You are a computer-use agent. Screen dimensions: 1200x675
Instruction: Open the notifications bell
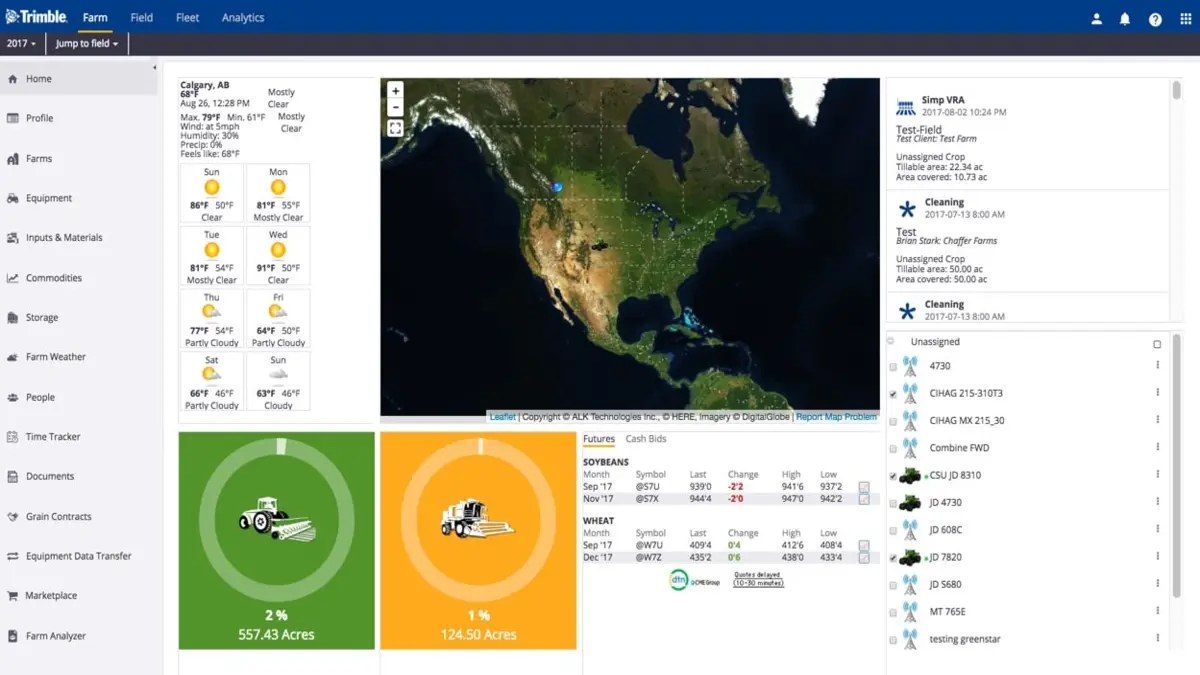pyautogui.click(x=1125, y=18)
